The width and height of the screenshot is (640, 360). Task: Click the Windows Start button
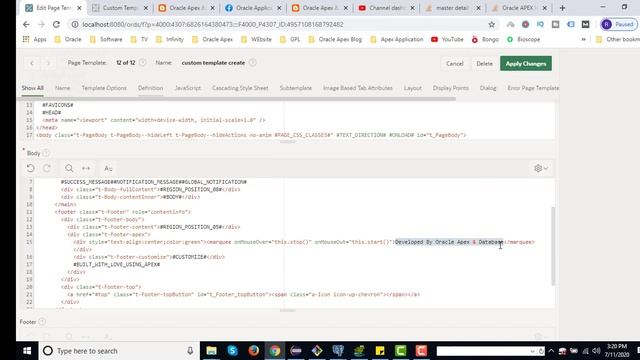[27, 351]
